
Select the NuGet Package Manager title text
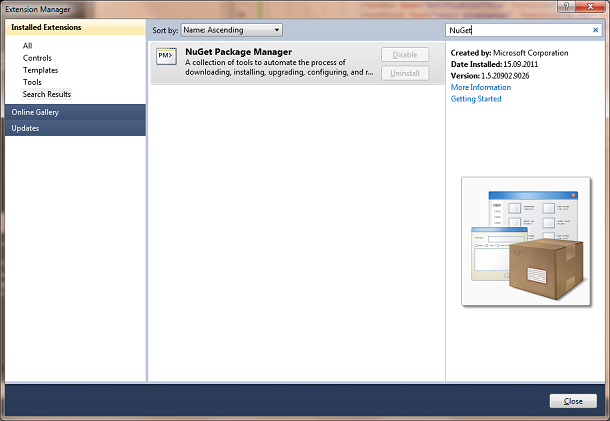[238, 52]
